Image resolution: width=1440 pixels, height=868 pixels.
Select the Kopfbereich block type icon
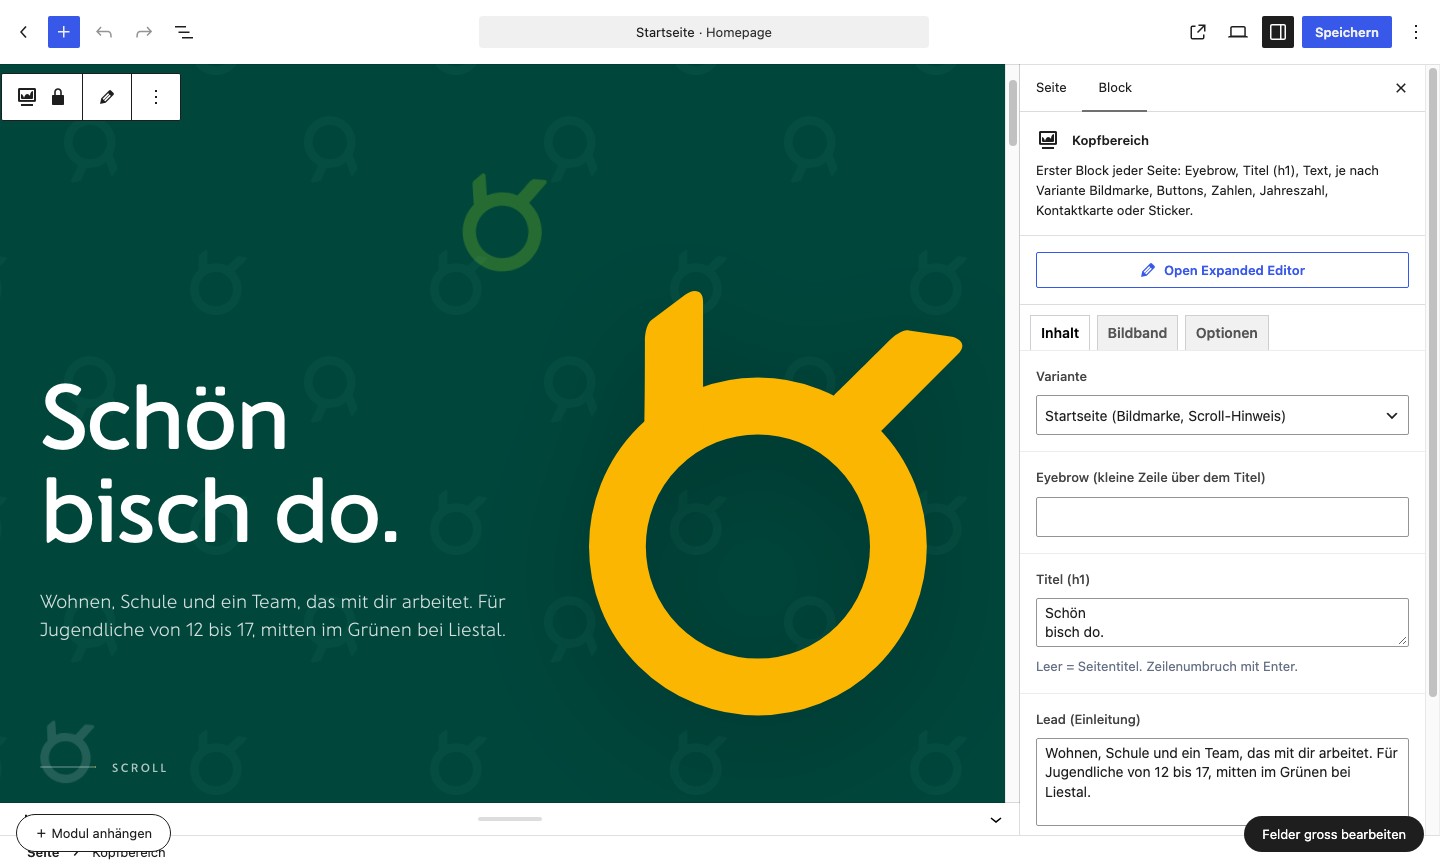point(27,97)
